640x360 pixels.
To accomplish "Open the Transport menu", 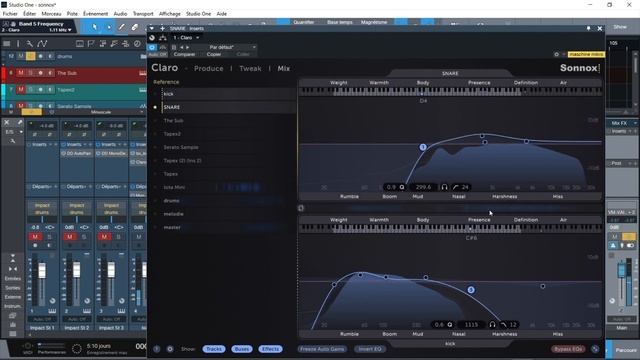I will 143,14.
